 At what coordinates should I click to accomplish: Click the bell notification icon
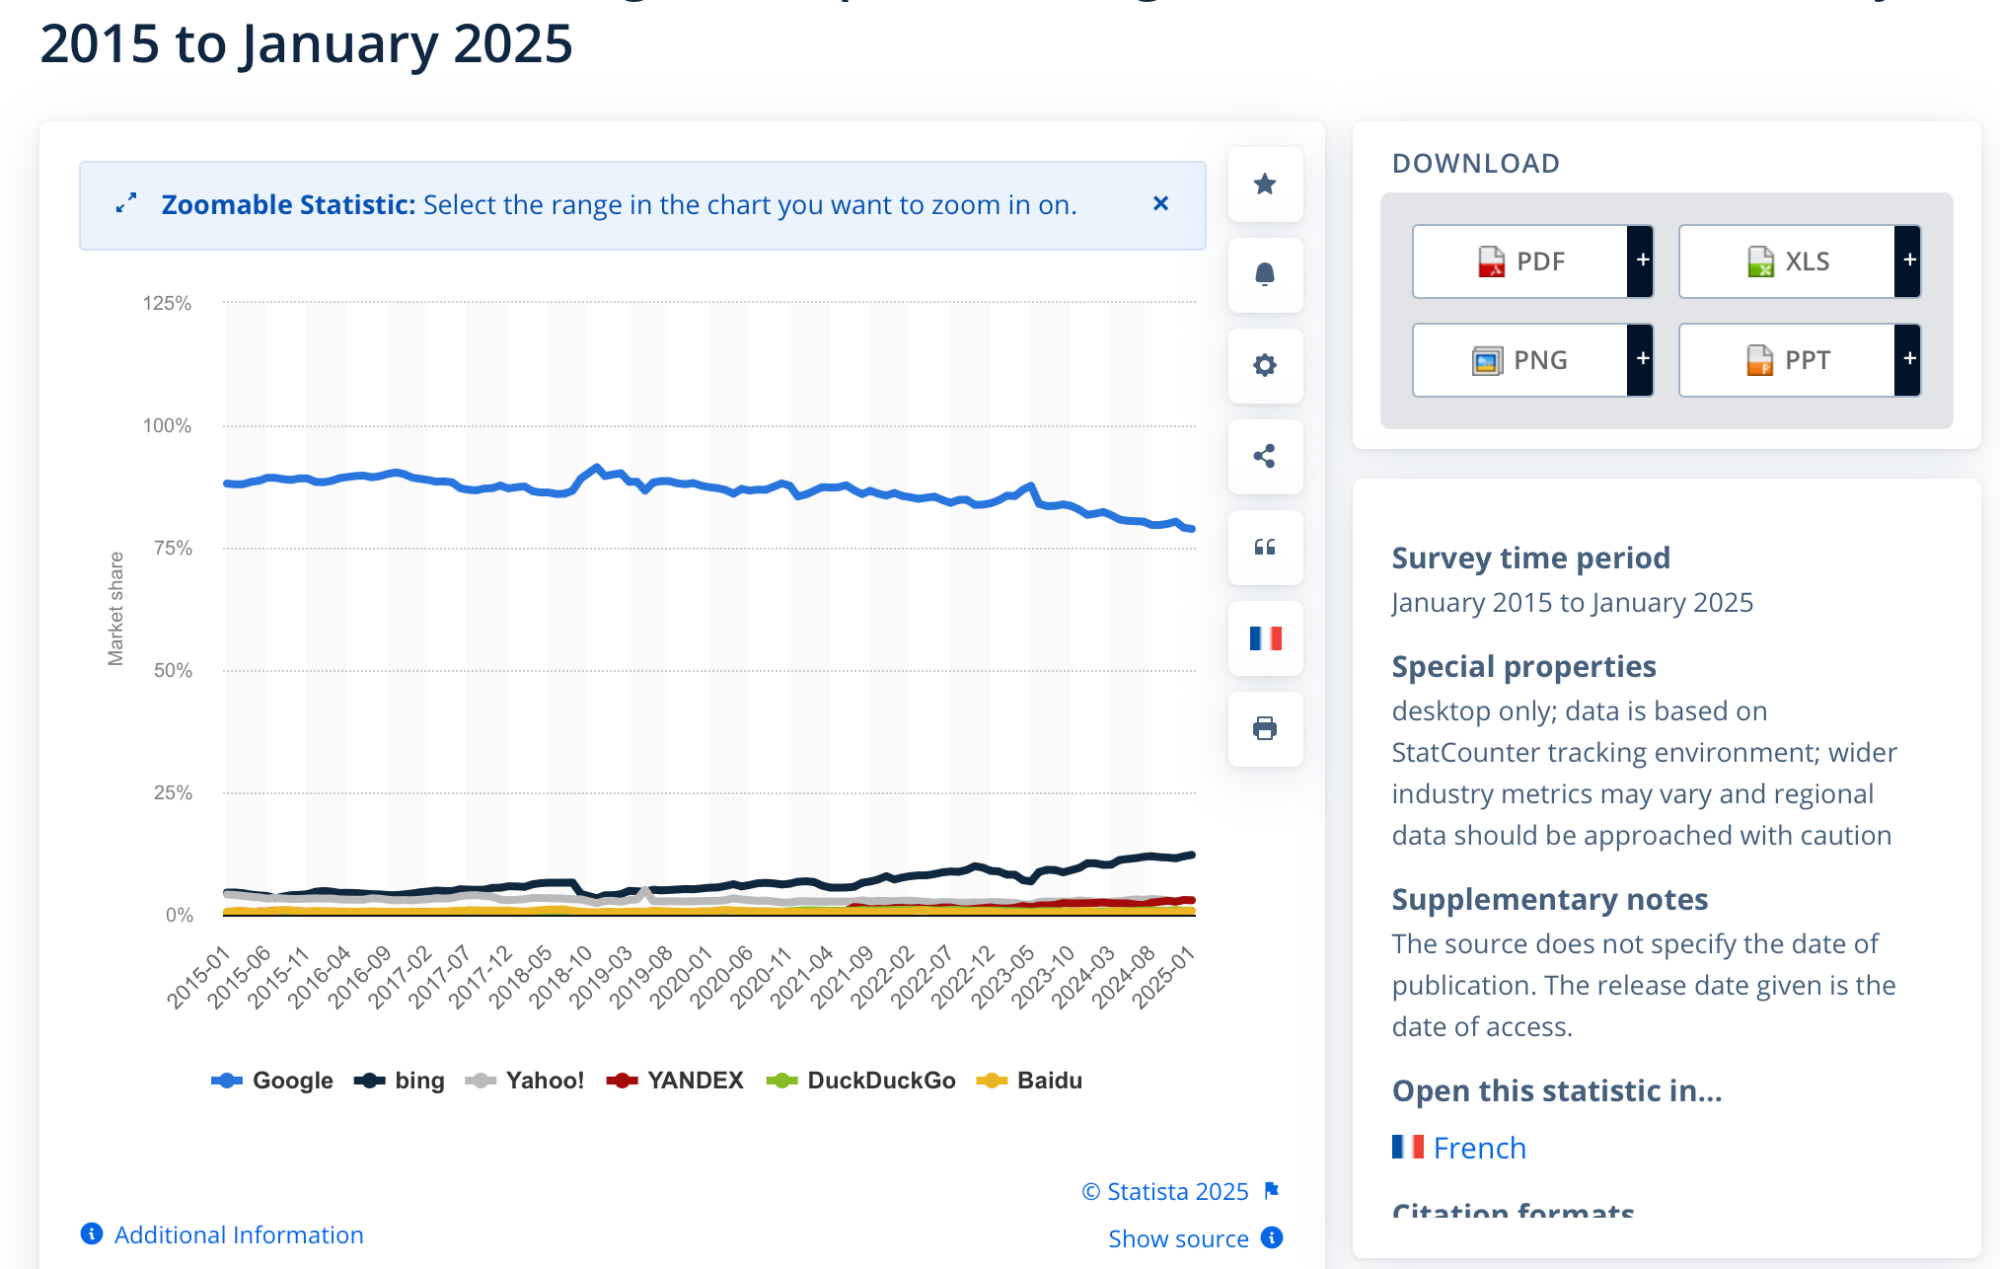point(1264,275)
